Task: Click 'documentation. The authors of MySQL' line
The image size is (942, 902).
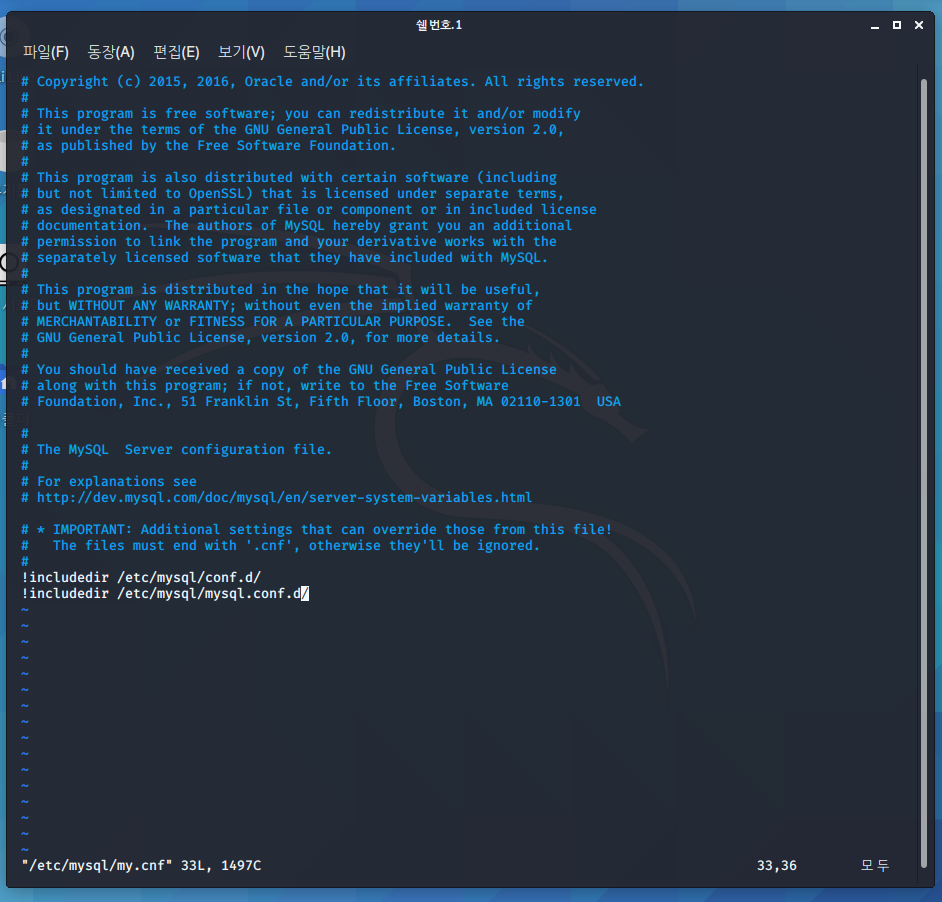Action: [297, 225]
